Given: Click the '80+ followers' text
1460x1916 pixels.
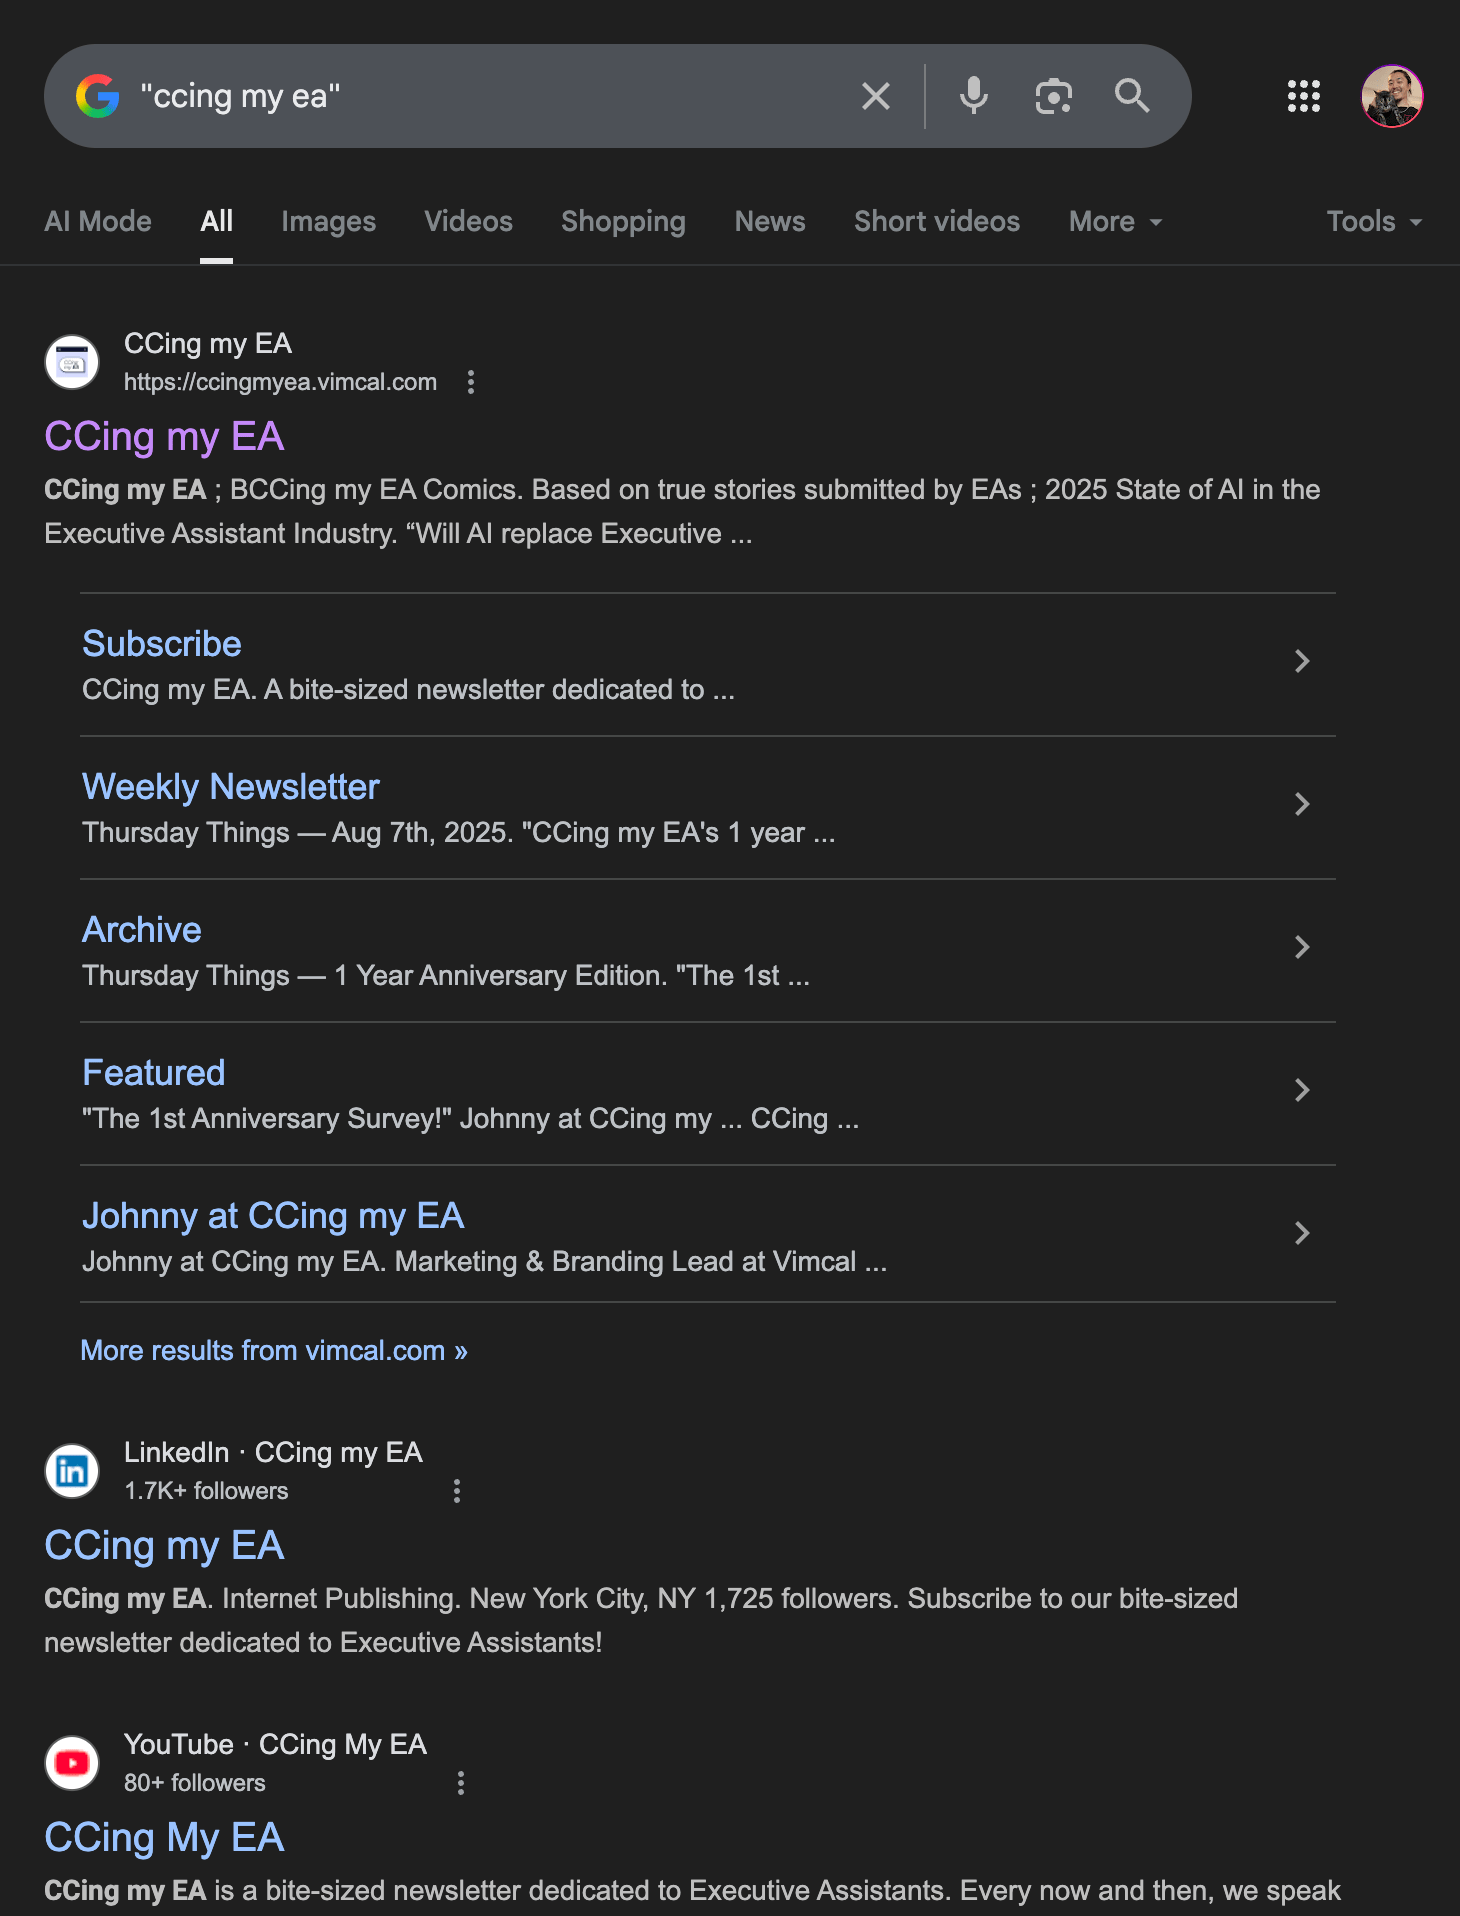Looking at the screenshot, I should click(195, 1783).
